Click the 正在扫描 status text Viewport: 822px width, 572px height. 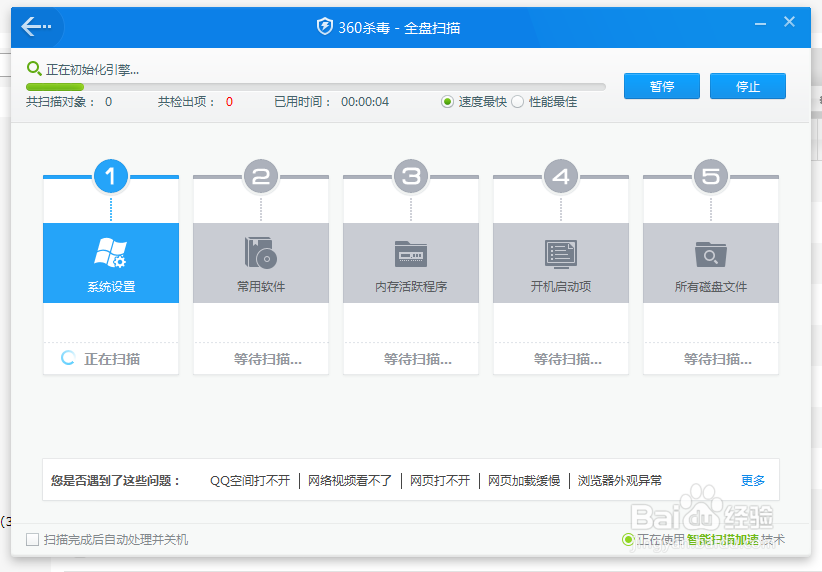coord(112,359)
